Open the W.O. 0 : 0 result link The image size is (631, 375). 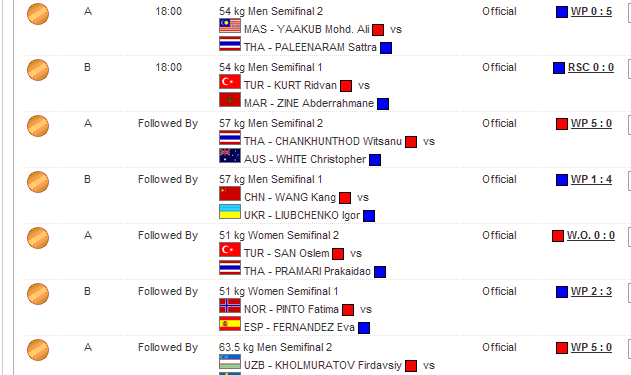point(591,235)
